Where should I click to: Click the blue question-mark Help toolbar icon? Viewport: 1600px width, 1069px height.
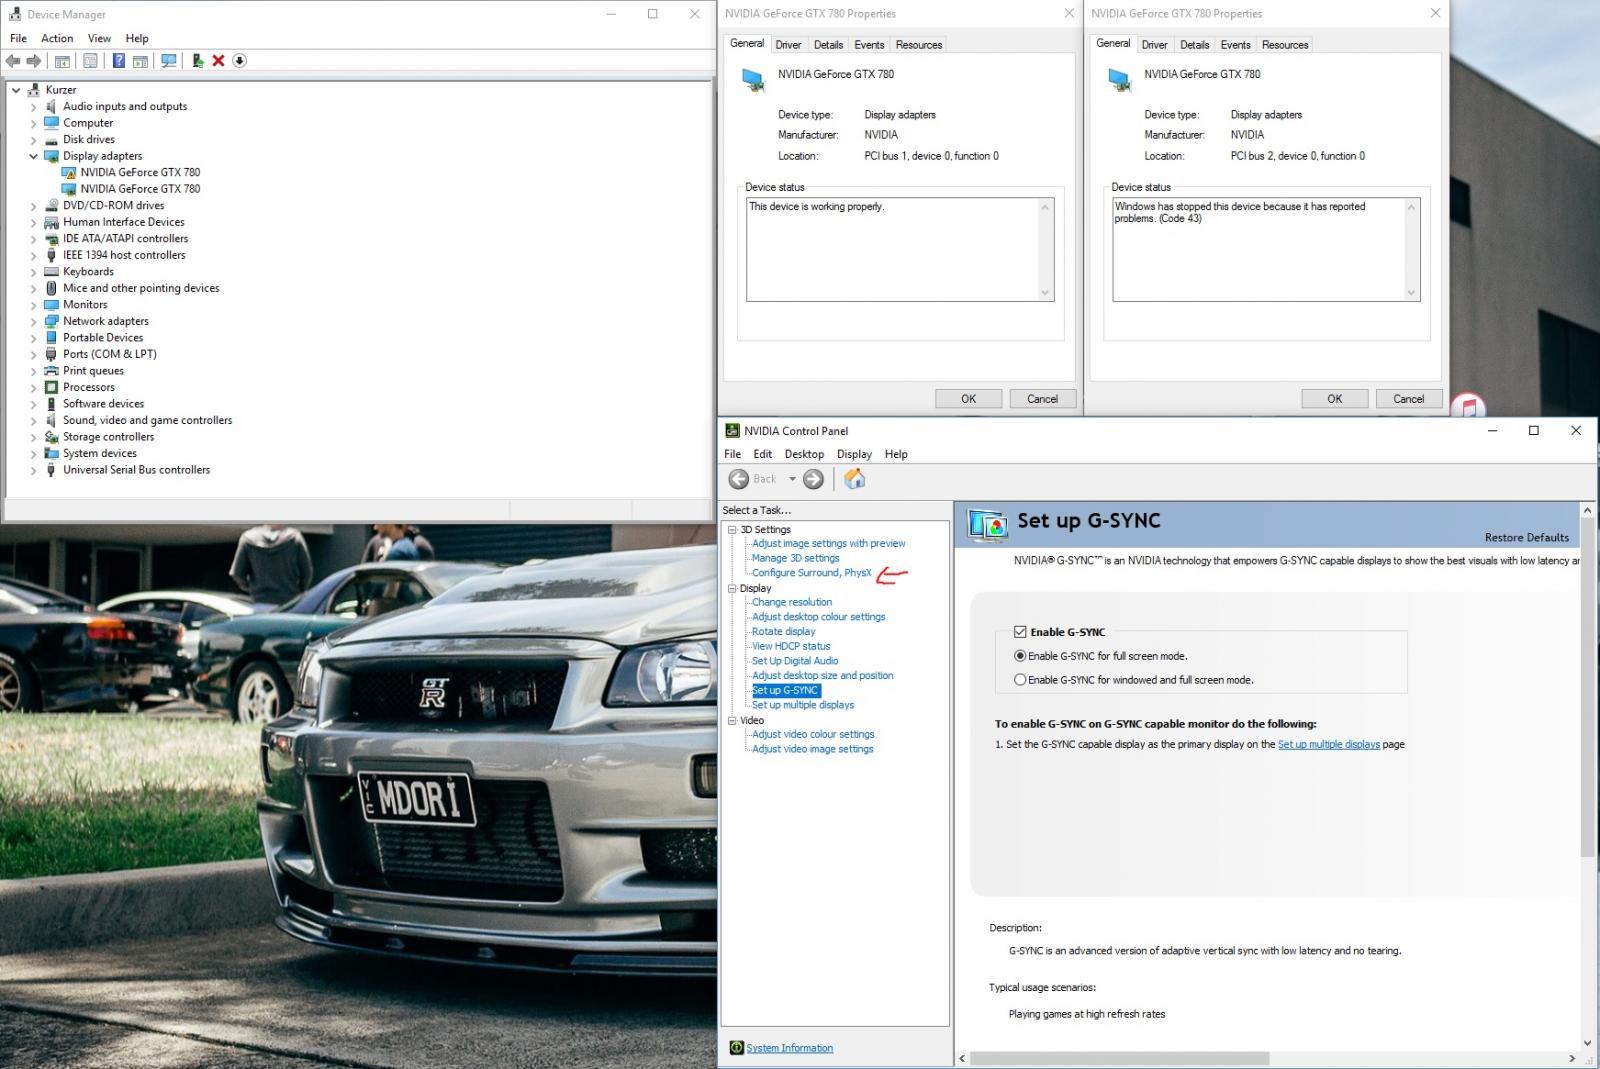119,61
